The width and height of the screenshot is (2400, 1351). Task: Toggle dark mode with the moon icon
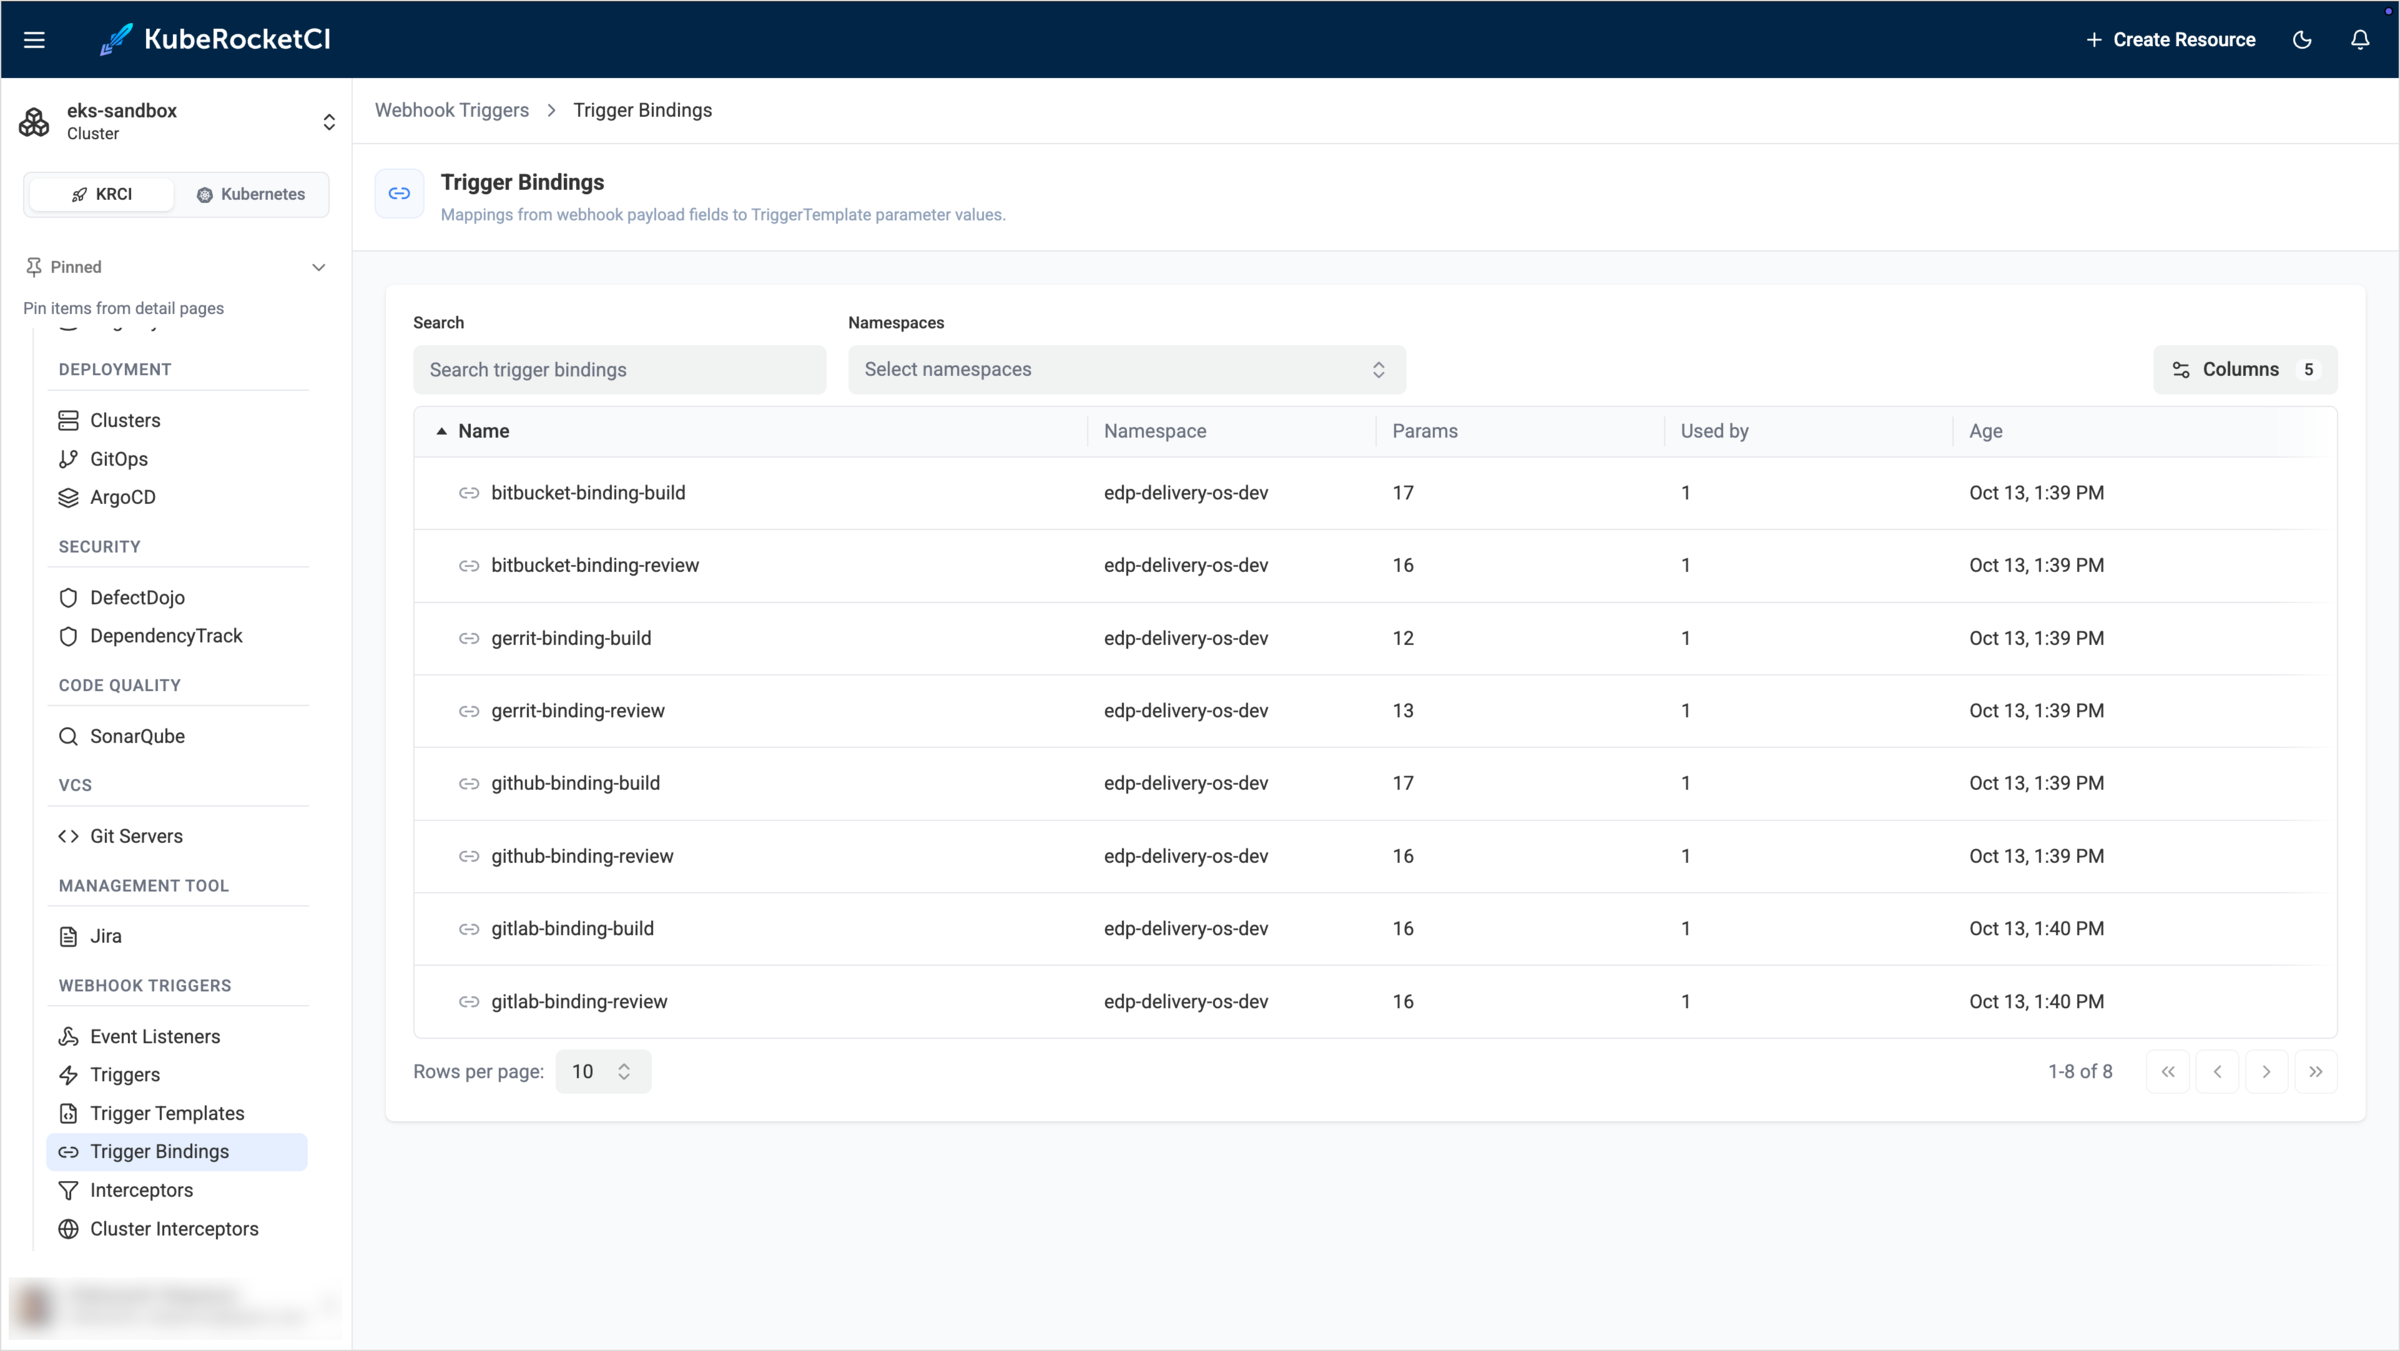coord(2302,40)
